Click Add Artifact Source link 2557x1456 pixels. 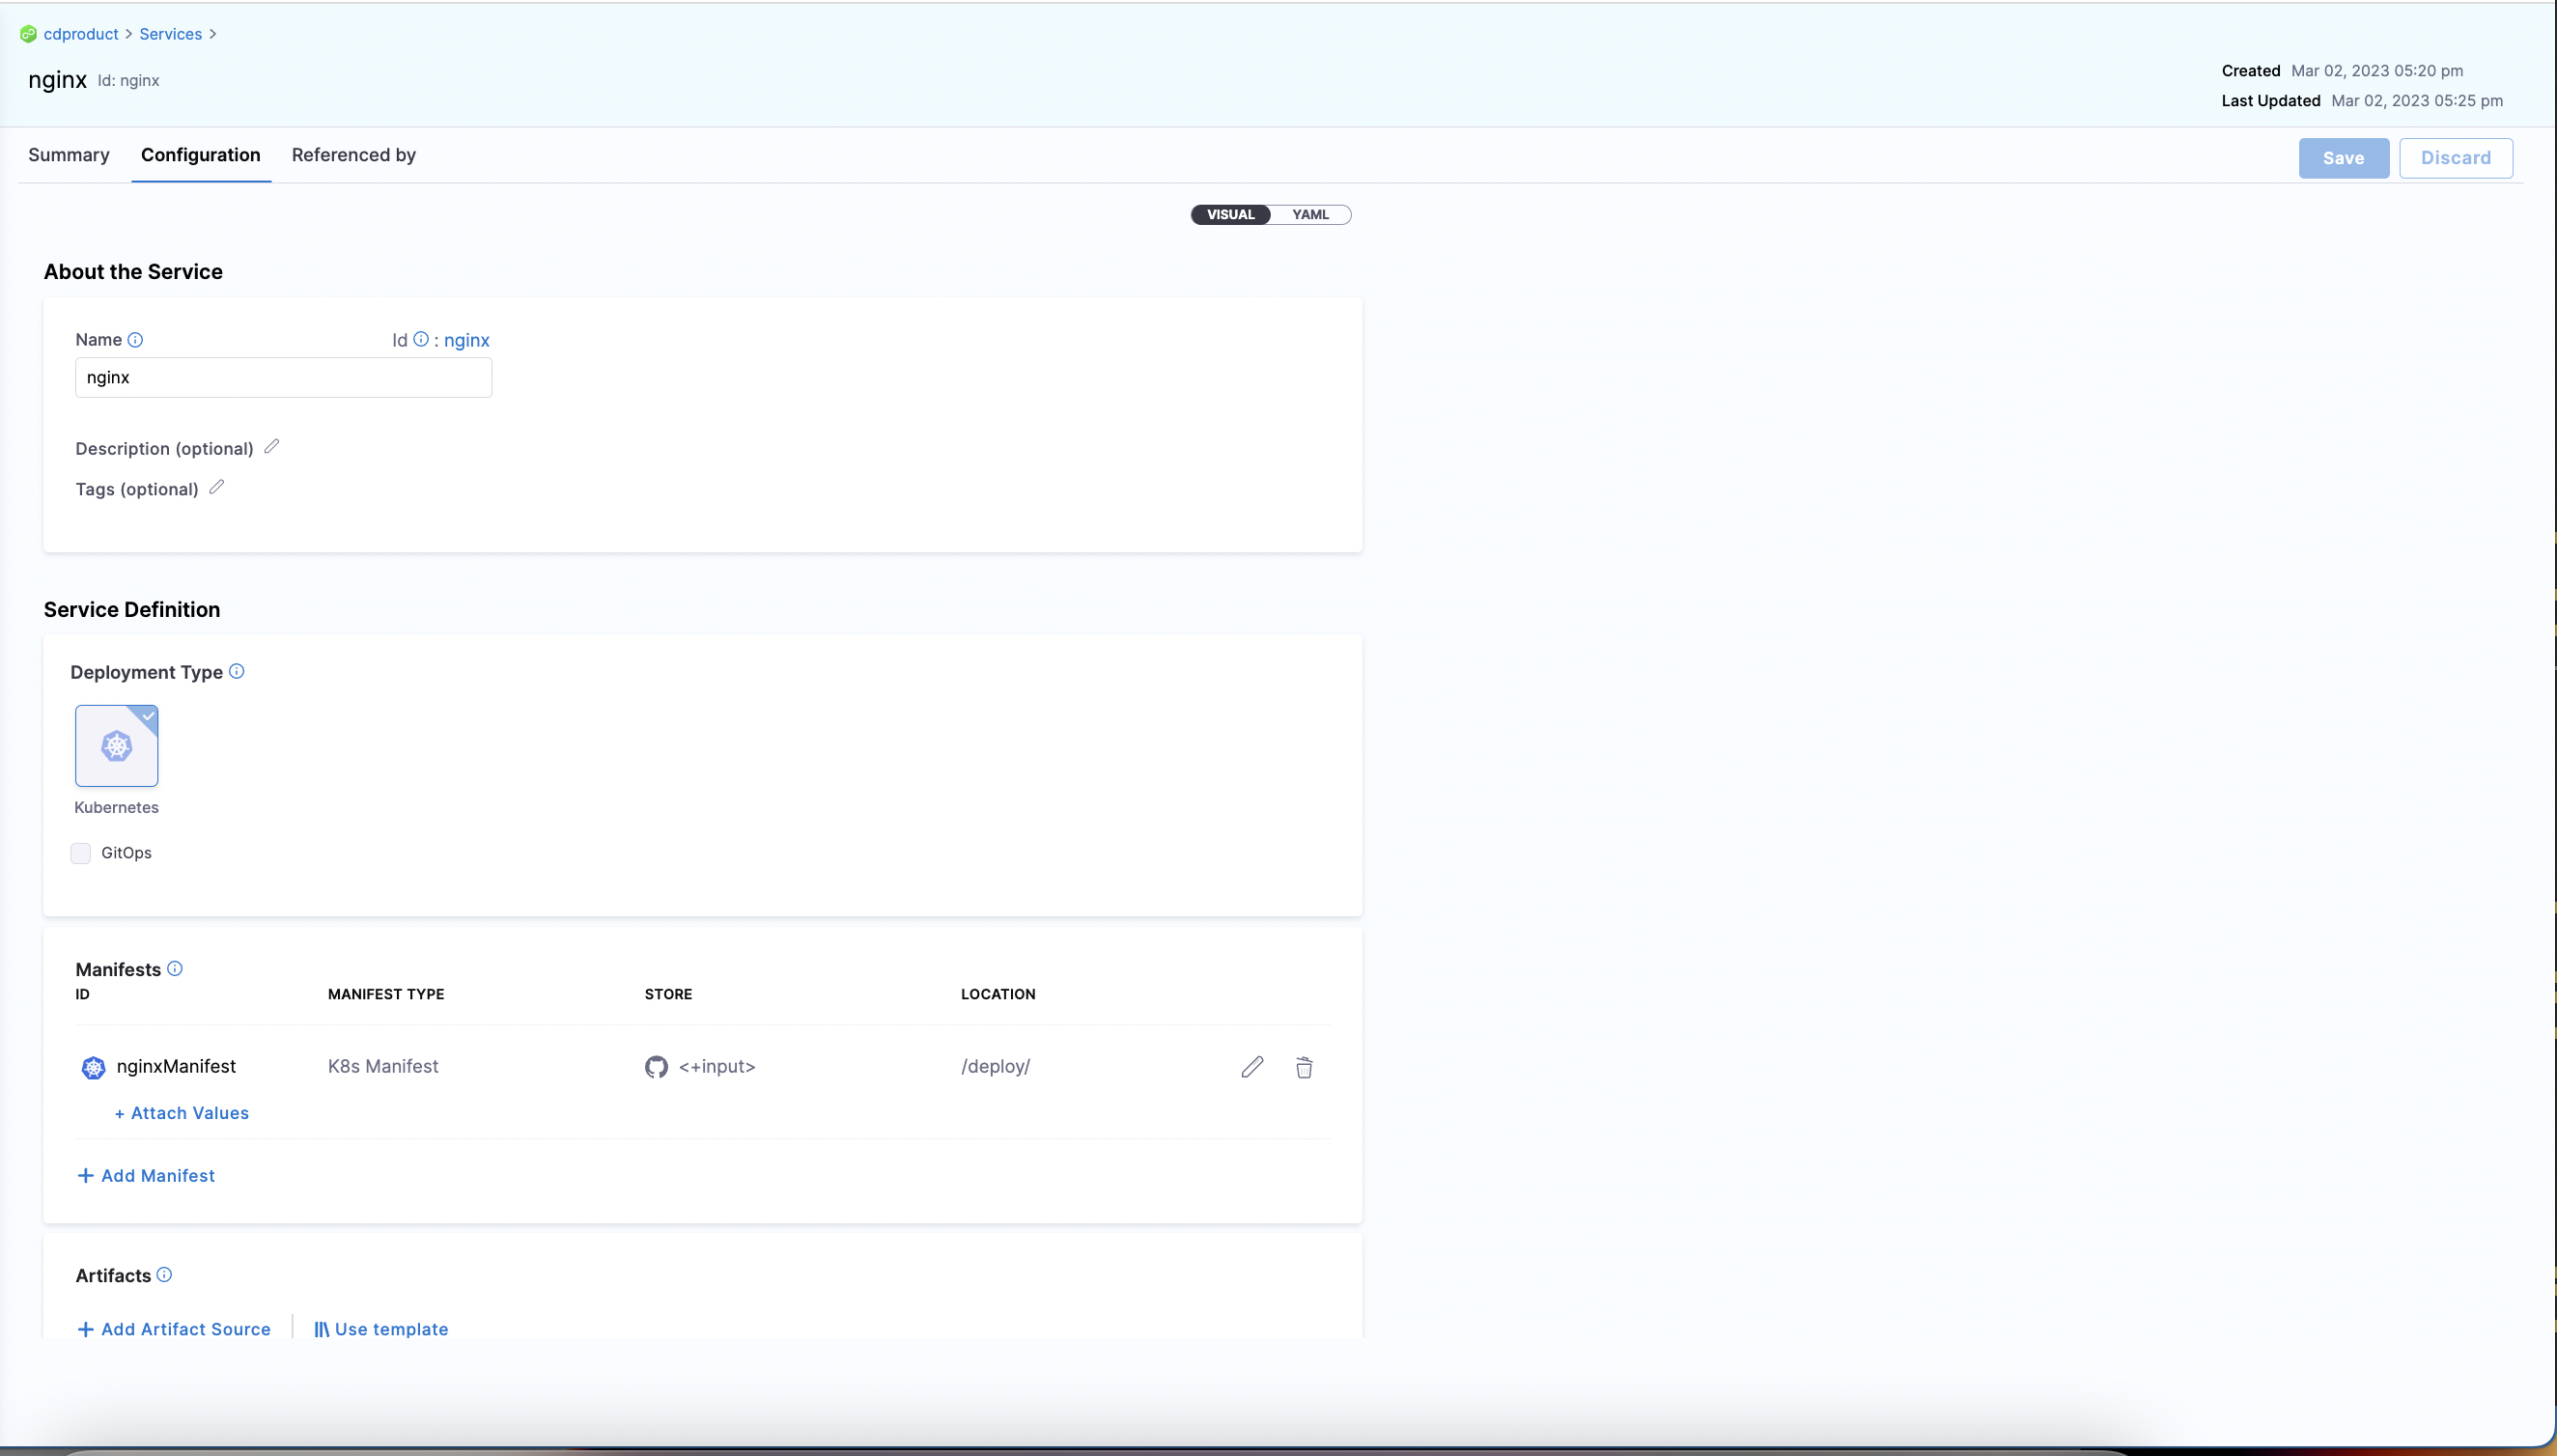[x=174, y=1329]
